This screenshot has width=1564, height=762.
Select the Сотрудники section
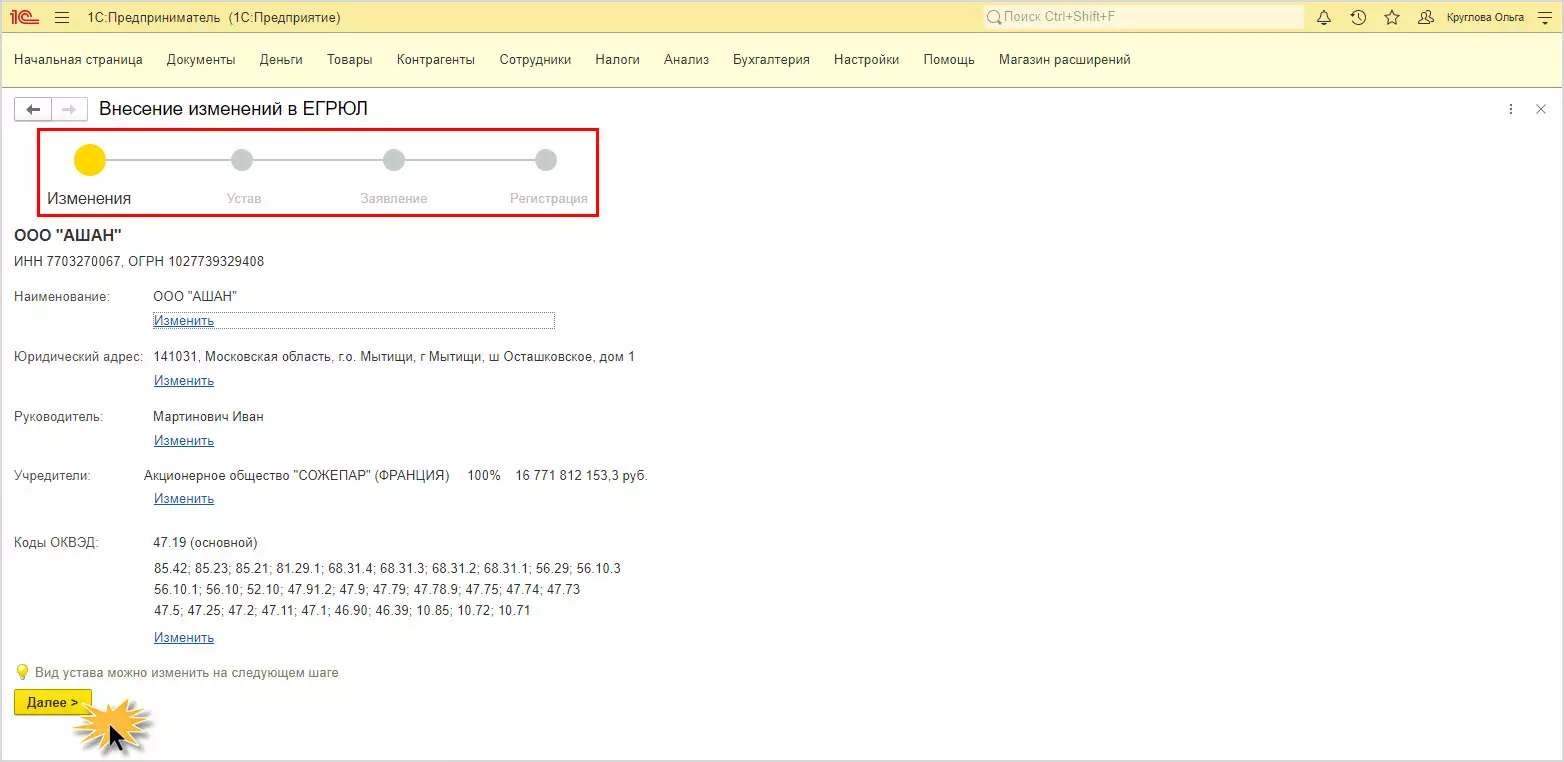pos(536,60)
